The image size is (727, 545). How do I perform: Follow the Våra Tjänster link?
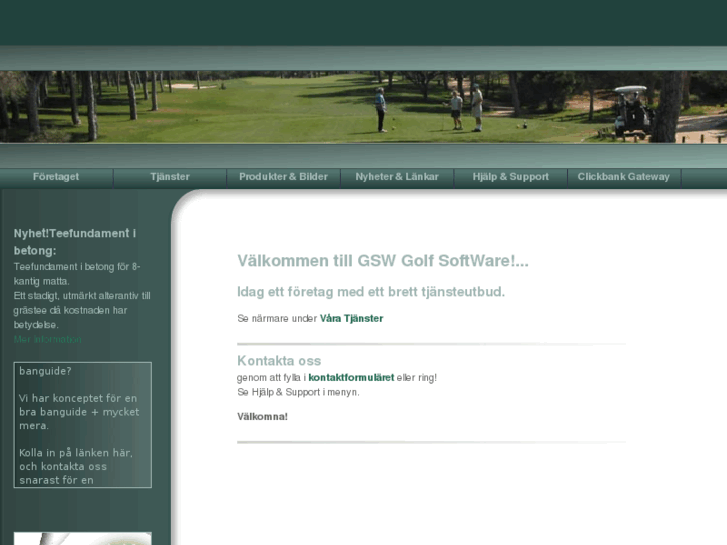click(351, 319)
